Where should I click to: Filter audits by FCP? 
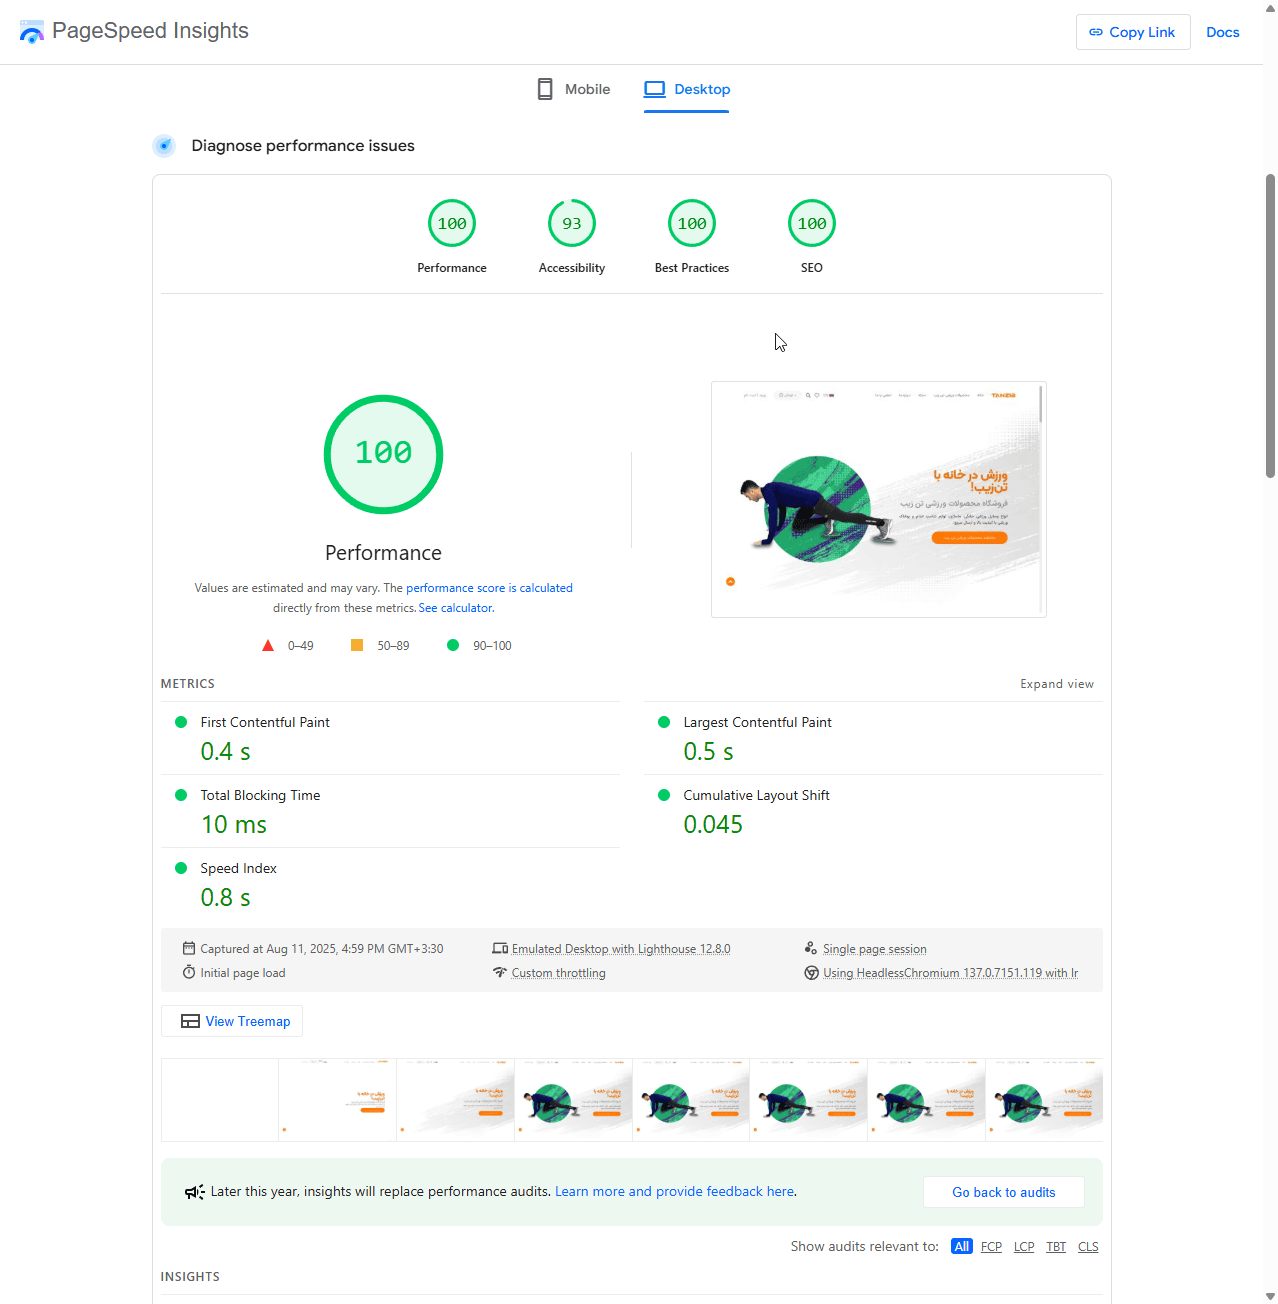(x=991, y=1247)
